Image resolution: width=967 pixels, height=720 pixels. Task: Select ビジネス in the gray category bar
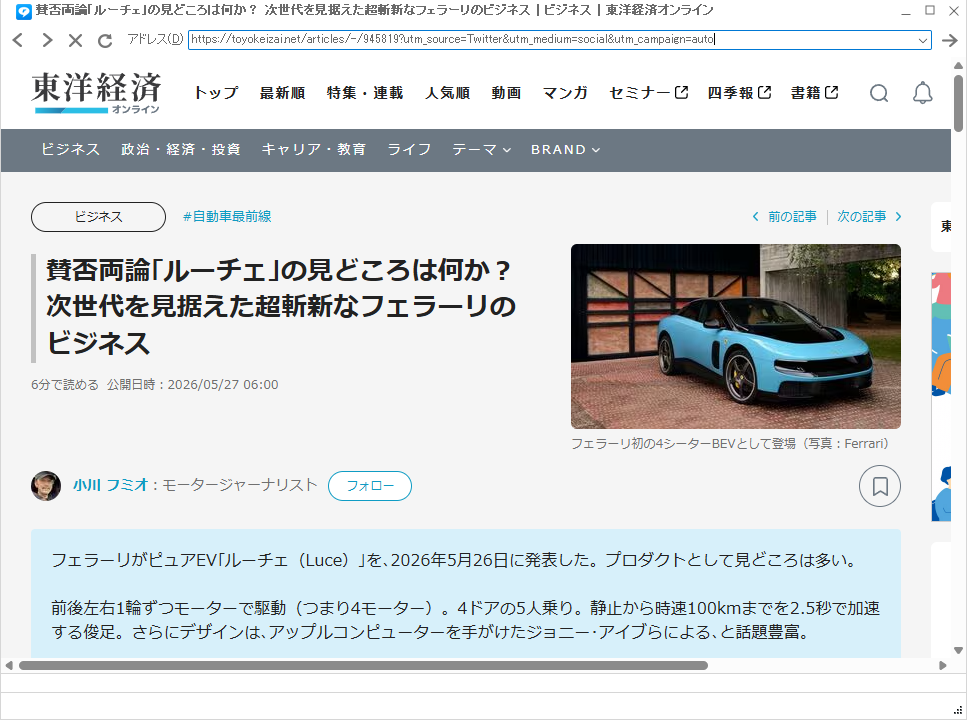(70, 150)
